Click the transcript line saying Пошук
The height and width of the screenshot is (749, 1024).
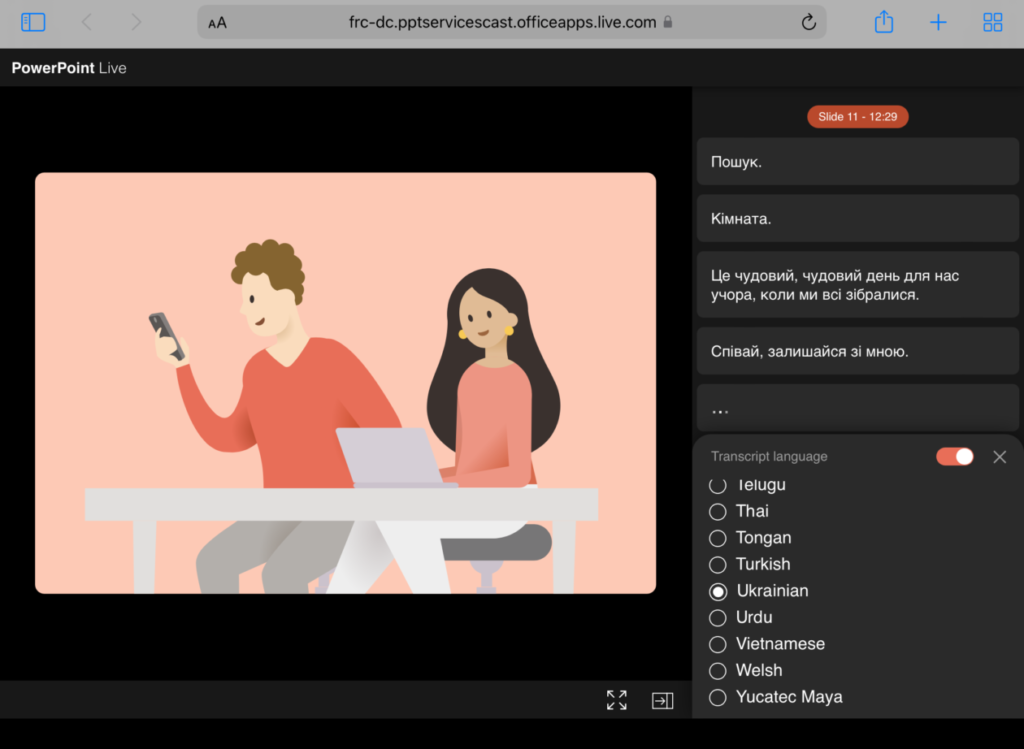point(857,161)
